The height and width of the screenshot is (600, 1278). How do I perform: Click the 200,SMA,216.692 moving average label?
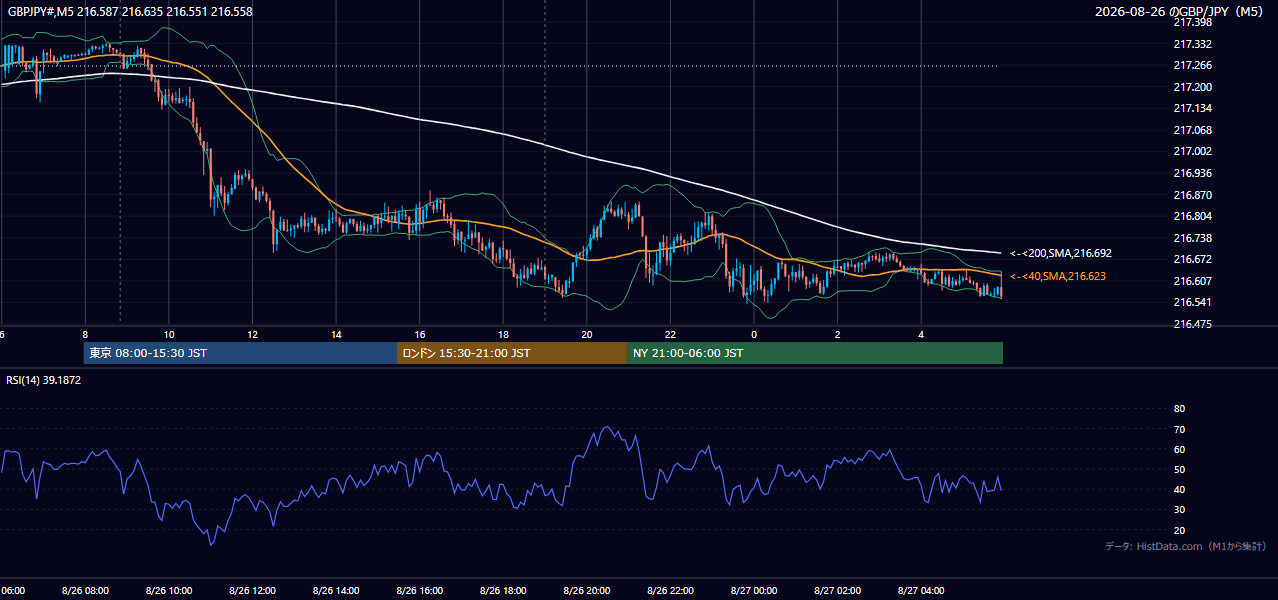tap(1060, 254)
